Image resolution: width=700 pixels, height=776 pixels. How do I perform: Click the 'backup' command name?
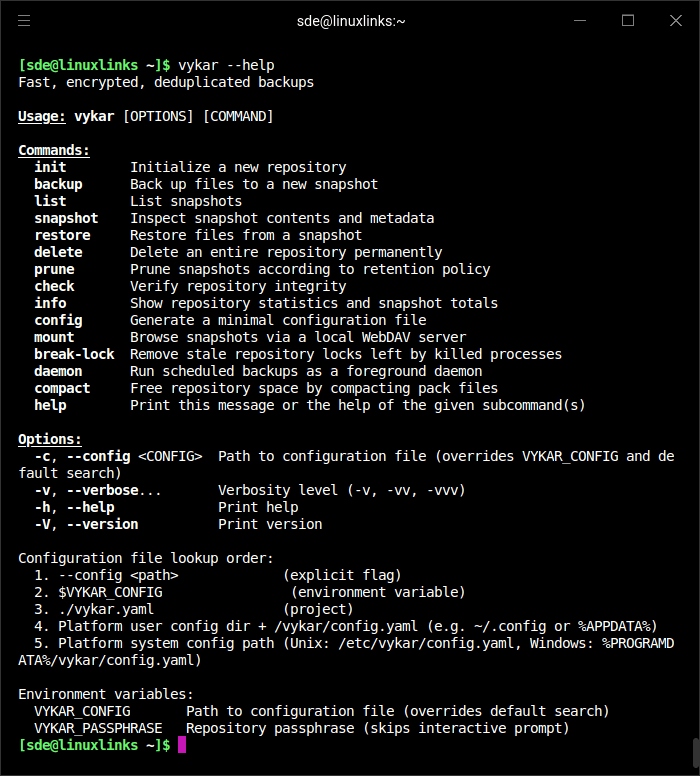coord(58,184)
